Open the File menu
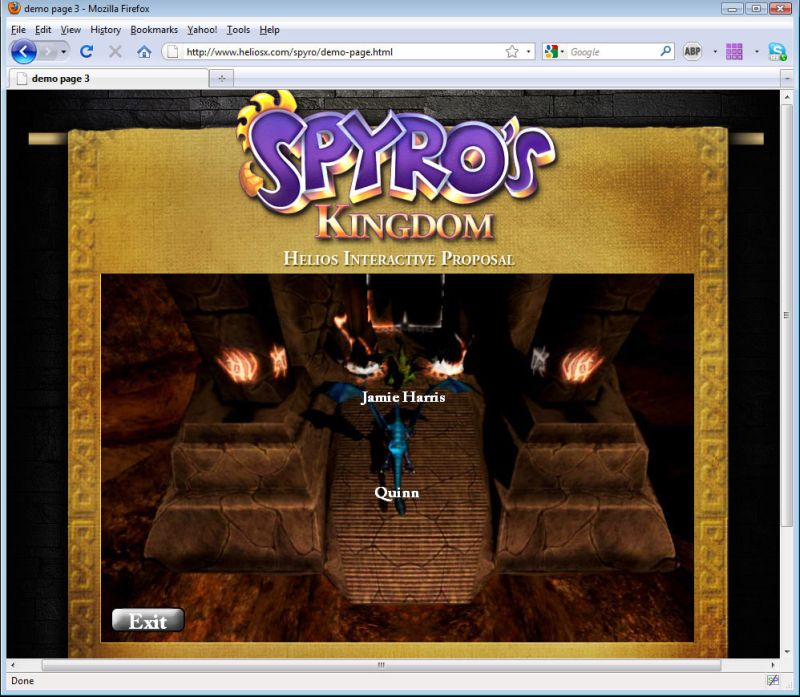This screenshot has height=697, width=800. pos(18,30)
